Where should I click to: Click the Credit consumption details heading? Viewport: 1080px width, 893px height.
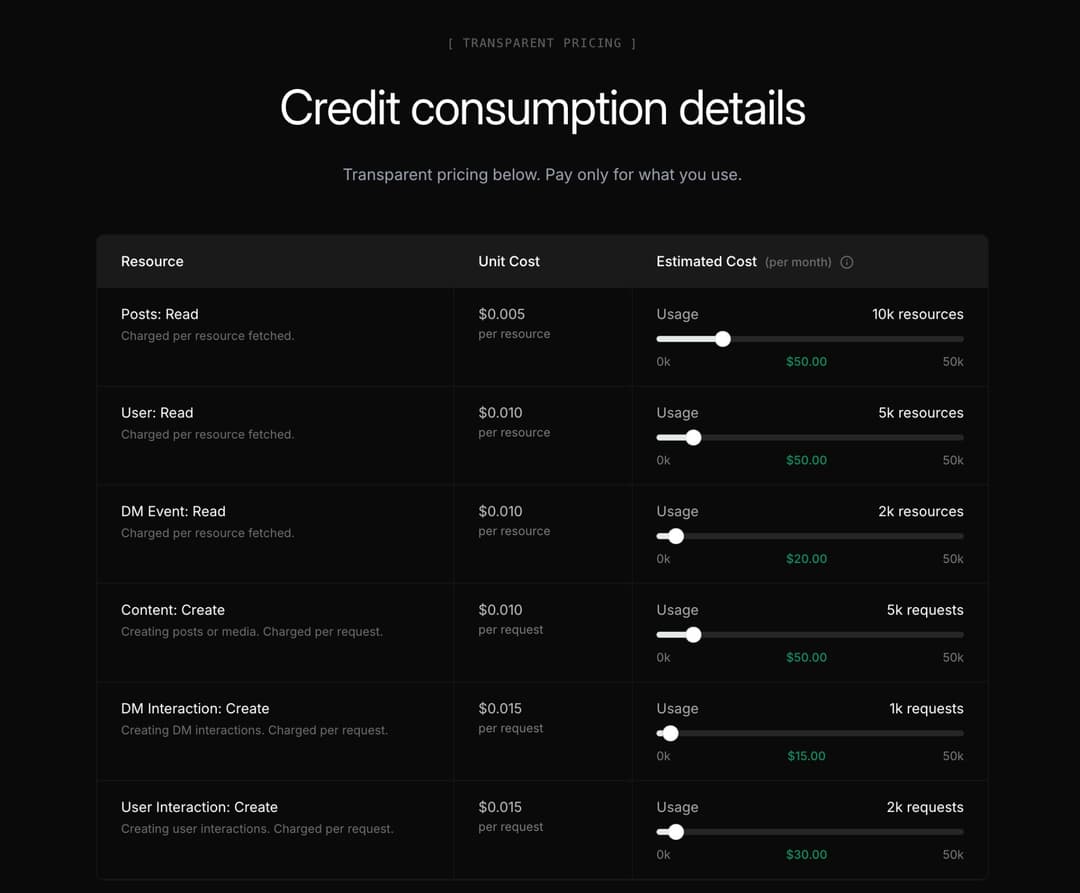click(x=543, y=108)
